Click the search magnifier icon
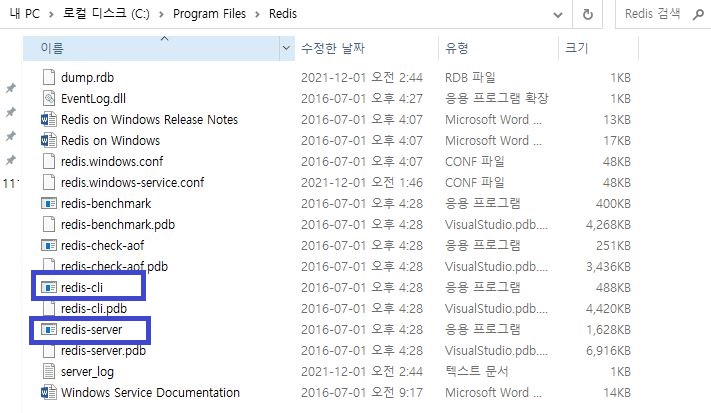This screenshot has height=413, width=711. (698, 15)
